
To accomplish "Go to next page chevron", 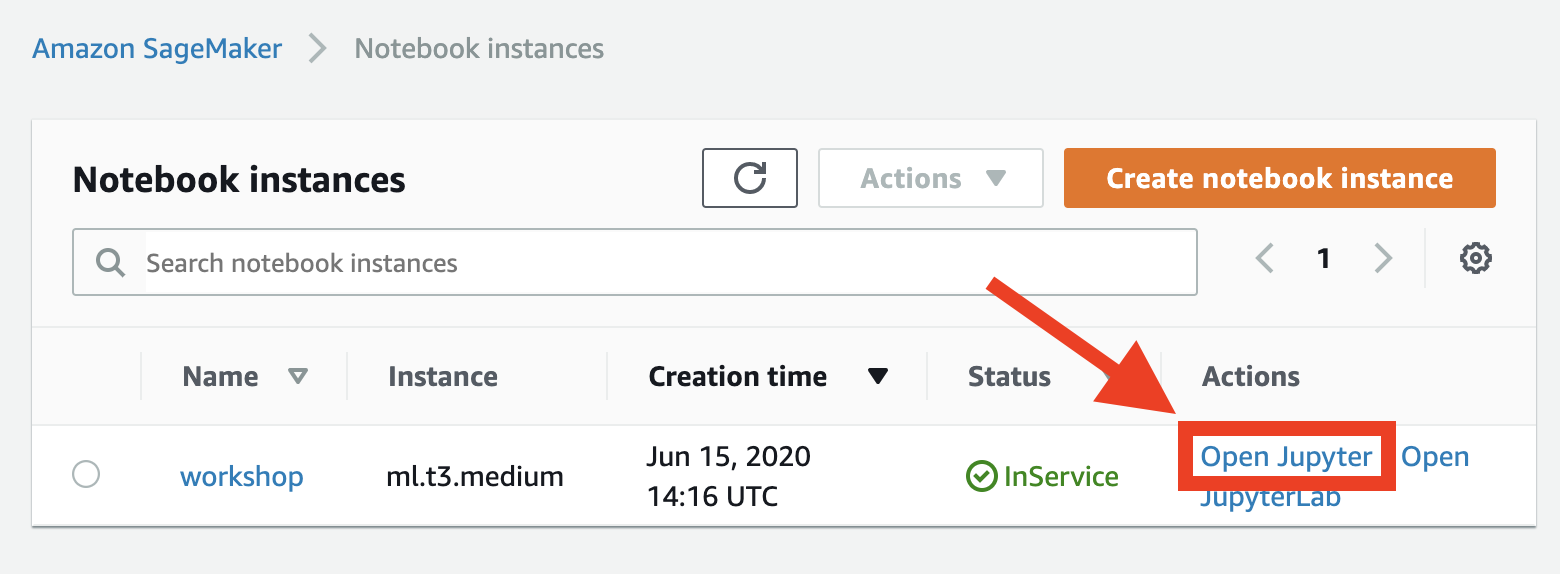I will click(1383, 259).
